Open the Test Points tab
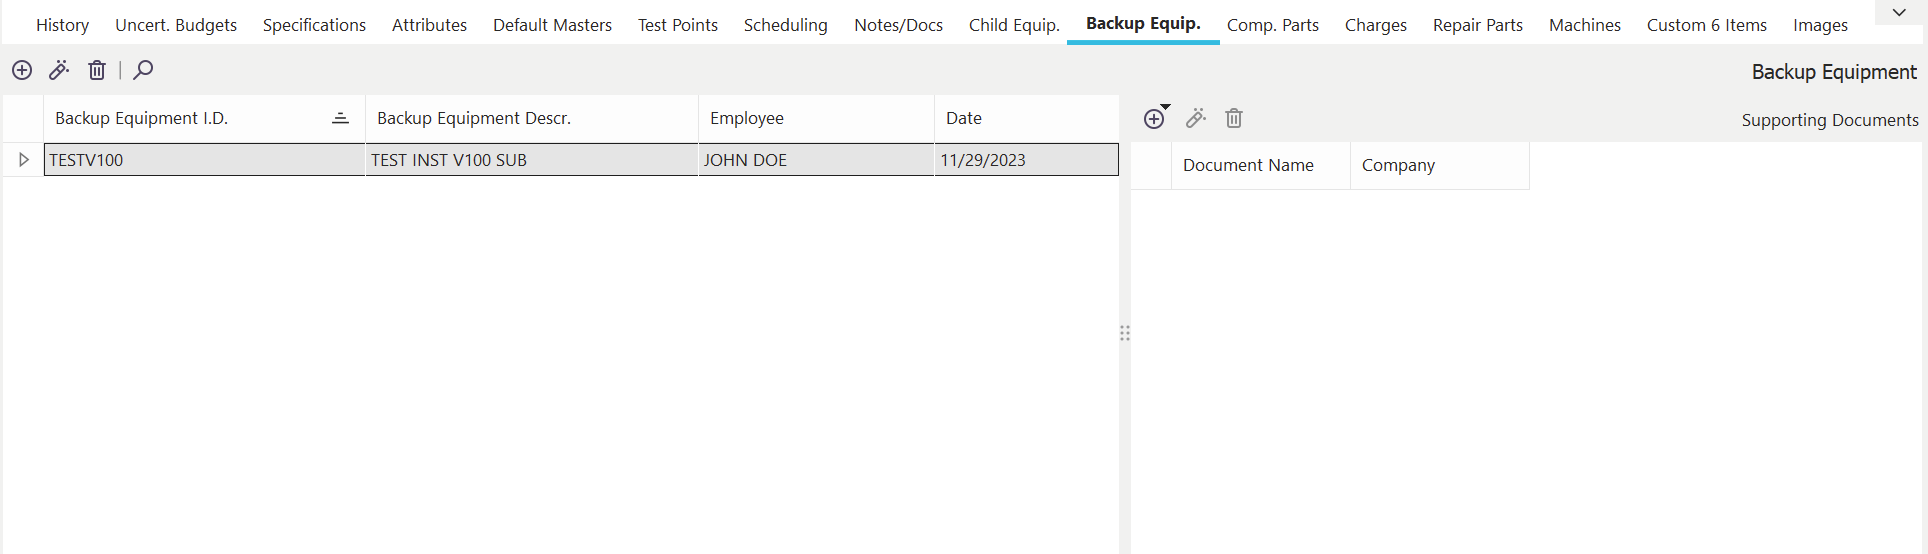The image size is (1928, 554). point(677,25)
